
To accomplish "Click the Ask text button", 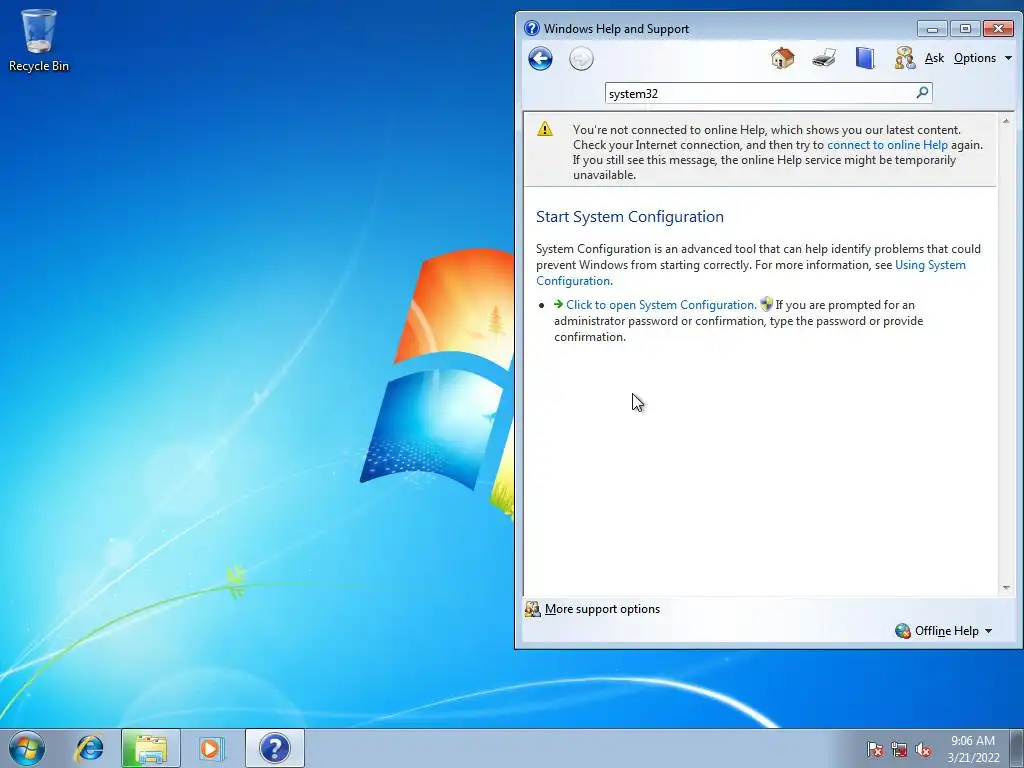I will pyautogui.click(x=934, y=58).
